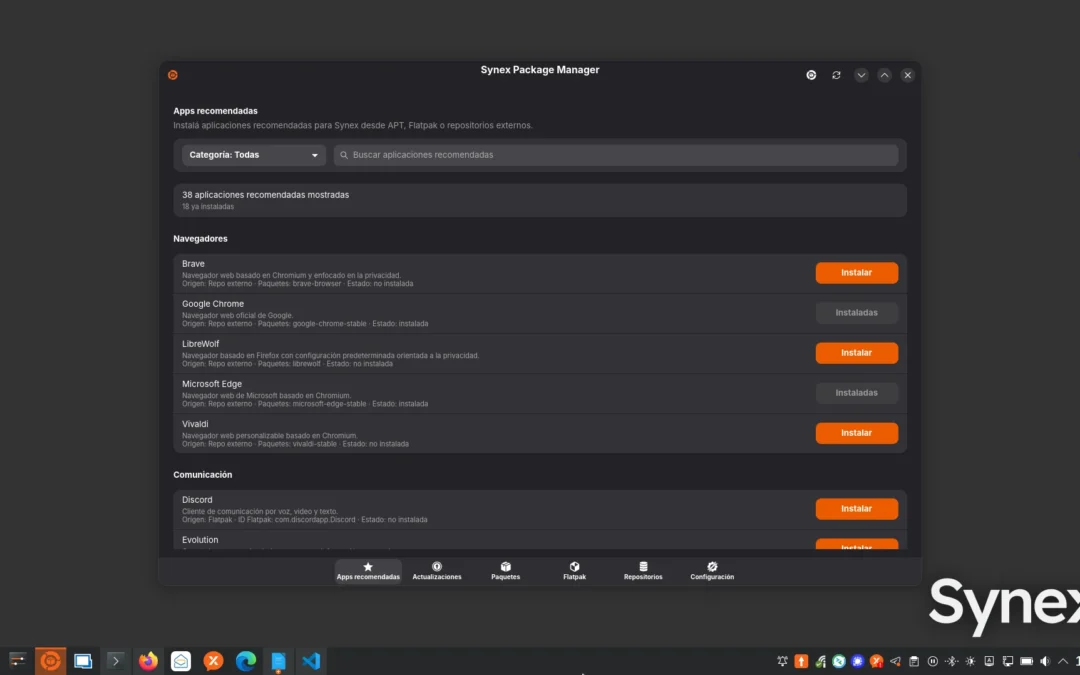
Task: Launch Firefox from the taskbar
Action: coord(148,661)
